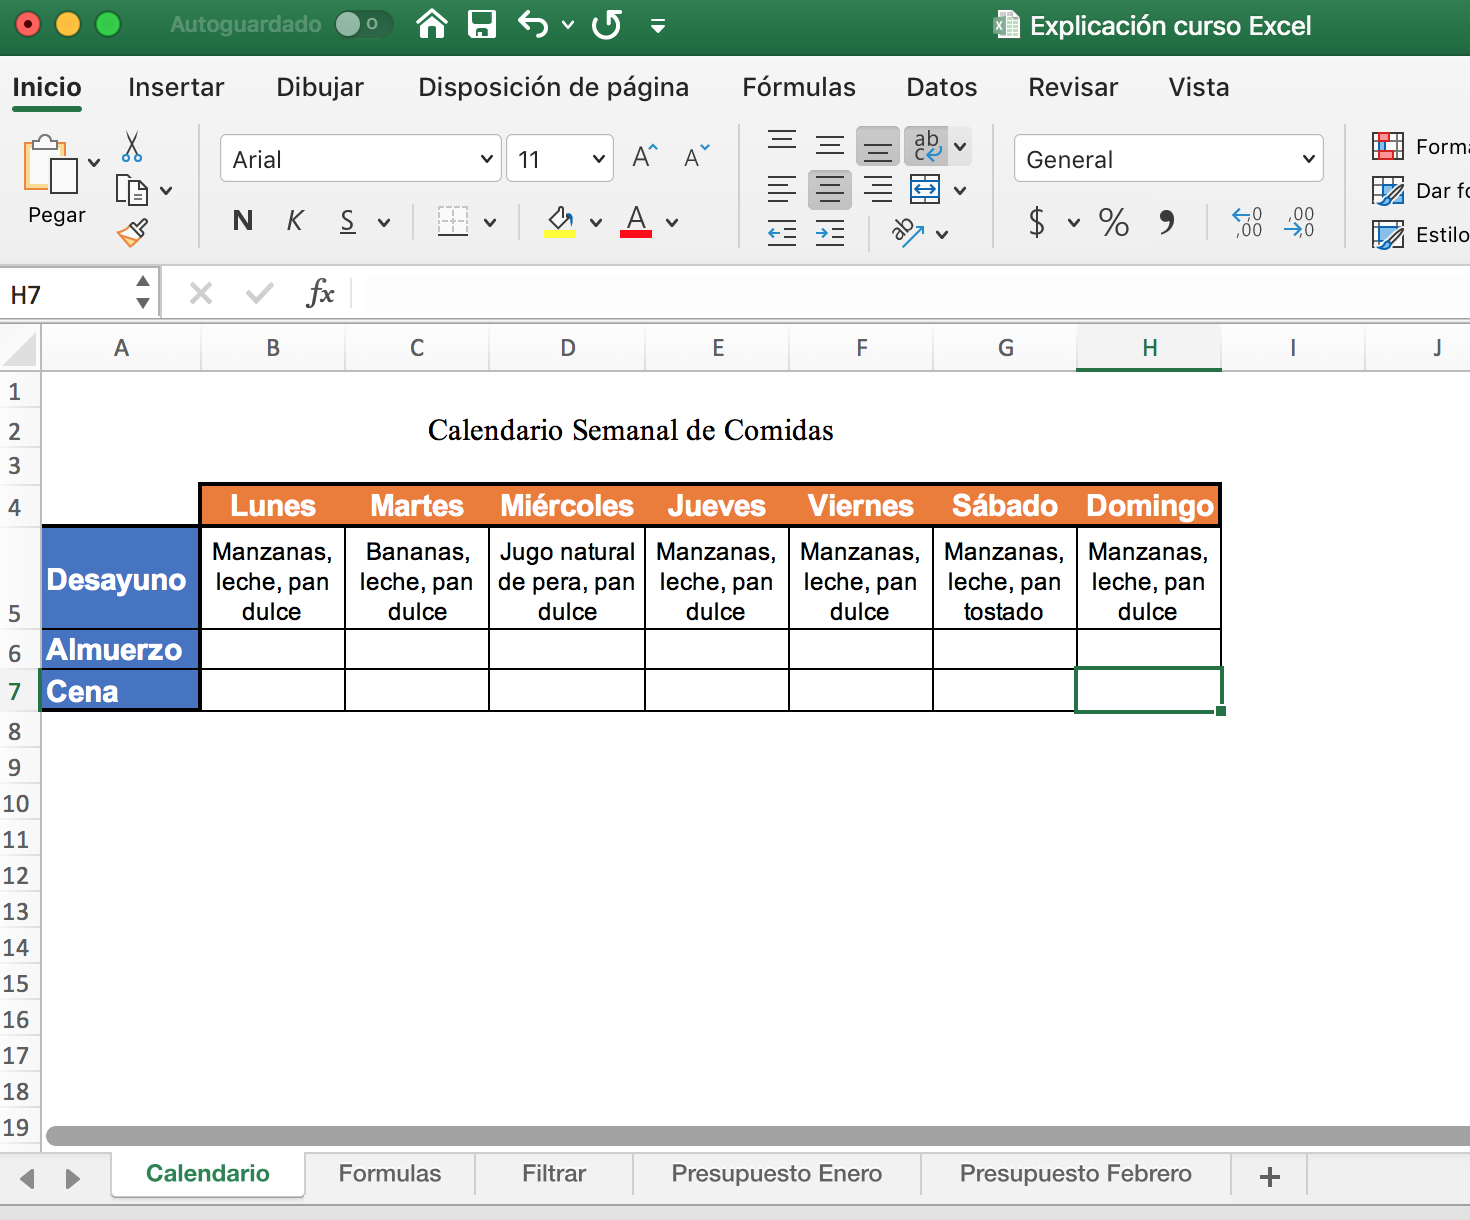Screen dimensions: 1470x1220
Task: Open the Presupuesto Enero sheet
Action: [777, 1173]
